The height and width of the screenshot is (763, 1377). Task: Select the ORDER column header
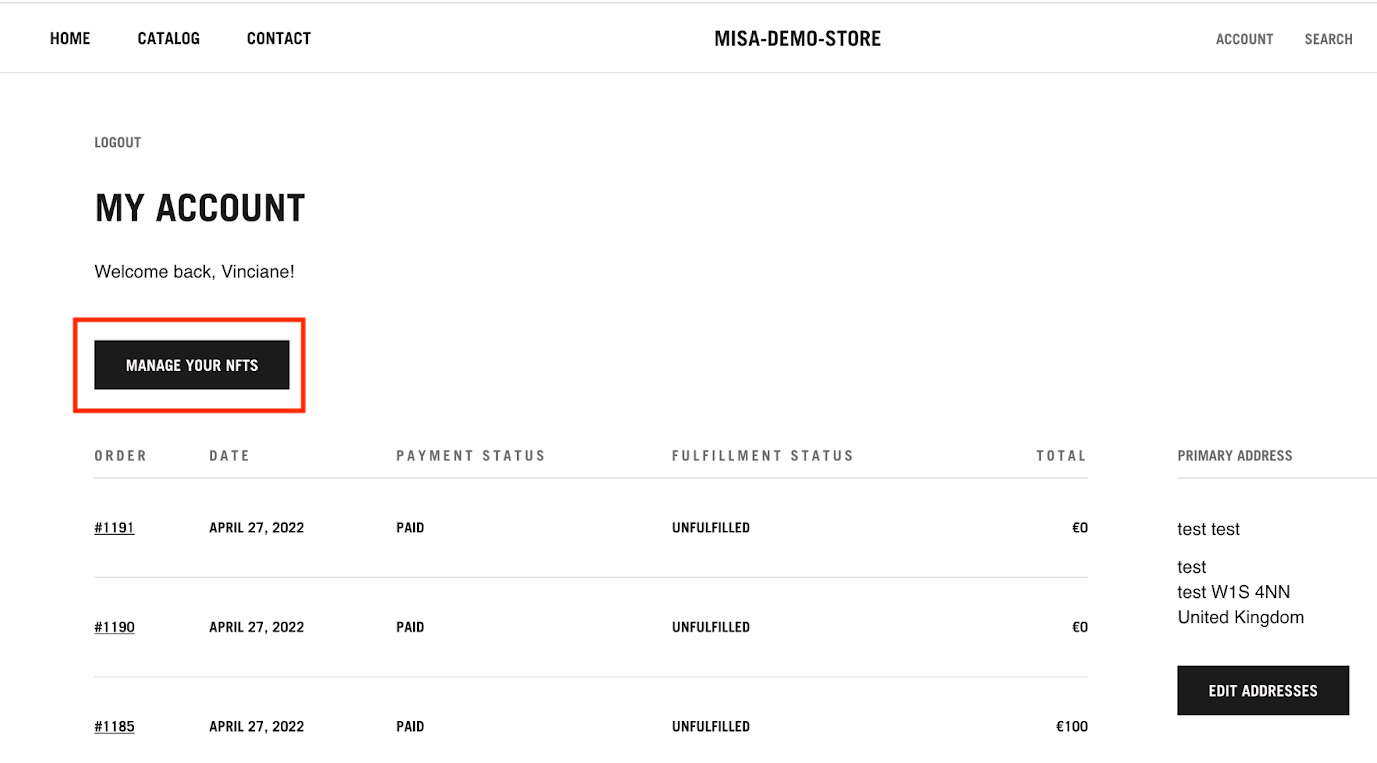tap(120, 455)
